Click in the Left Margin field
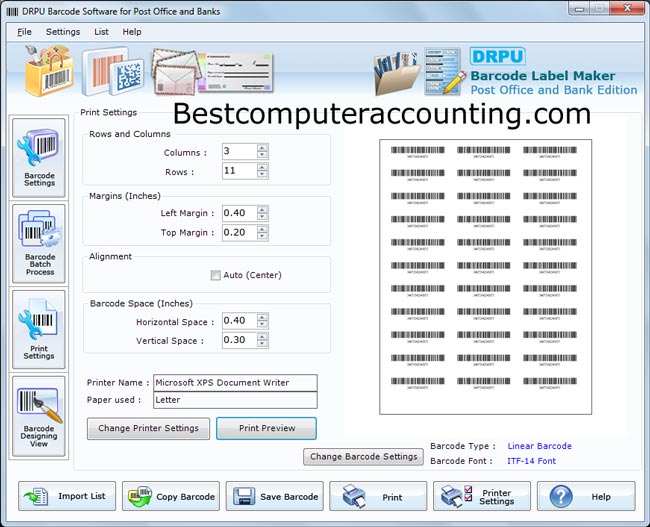 (x=240, y=213)
